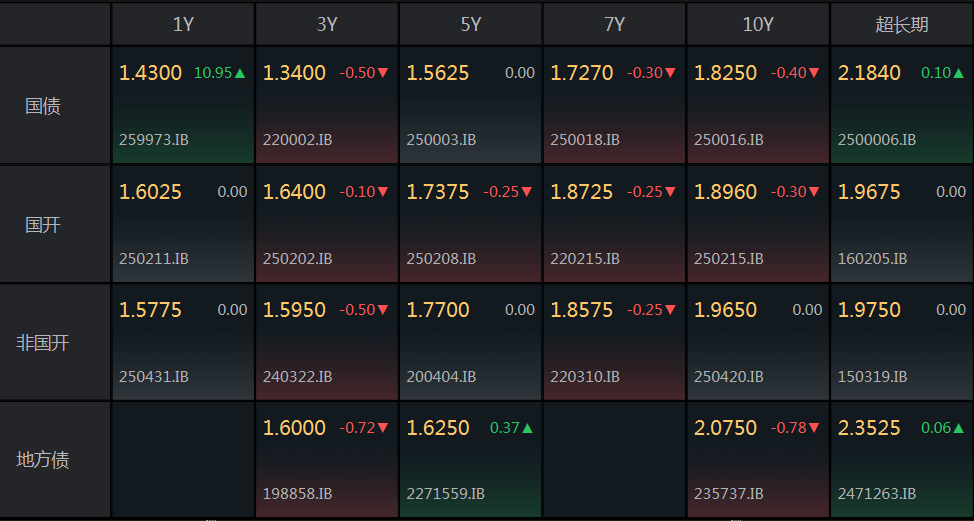Click the green up arrow in 地方债 5Y cell
This screenshot has width=974, height=521.
[x=527, y=428]
